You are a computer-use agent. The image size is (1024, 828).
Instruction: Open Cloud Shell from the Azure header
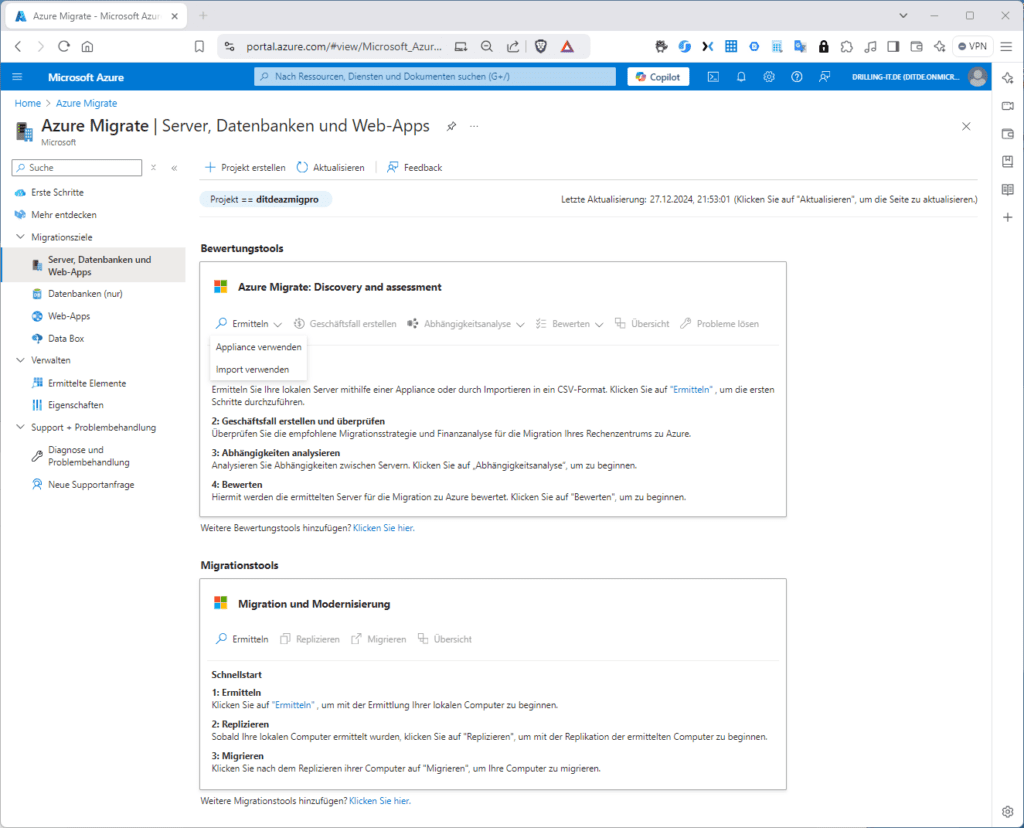coord(713,77)
